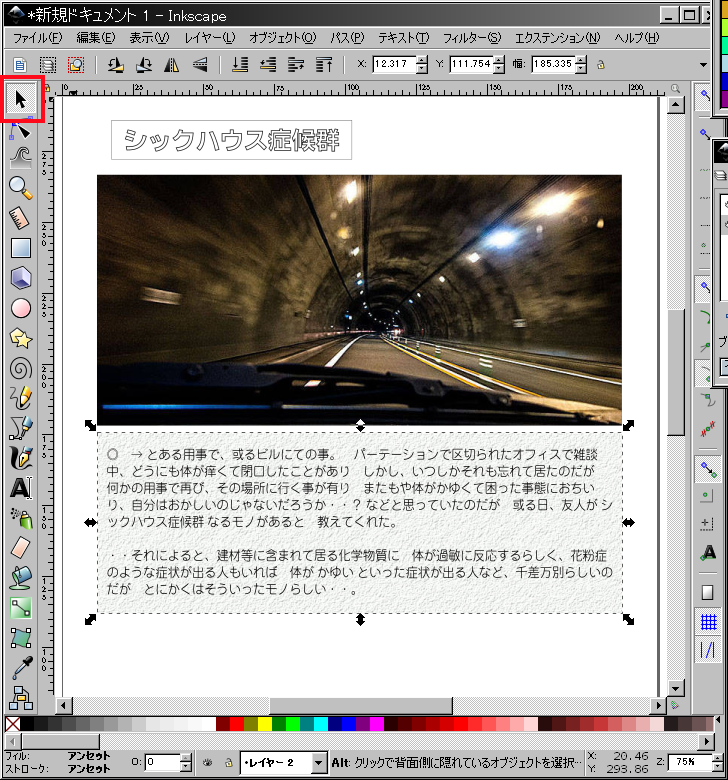Rotate selection 90 degrees clockwise
The width and height of the screenshot is (728, 780).
coord(144,65)
